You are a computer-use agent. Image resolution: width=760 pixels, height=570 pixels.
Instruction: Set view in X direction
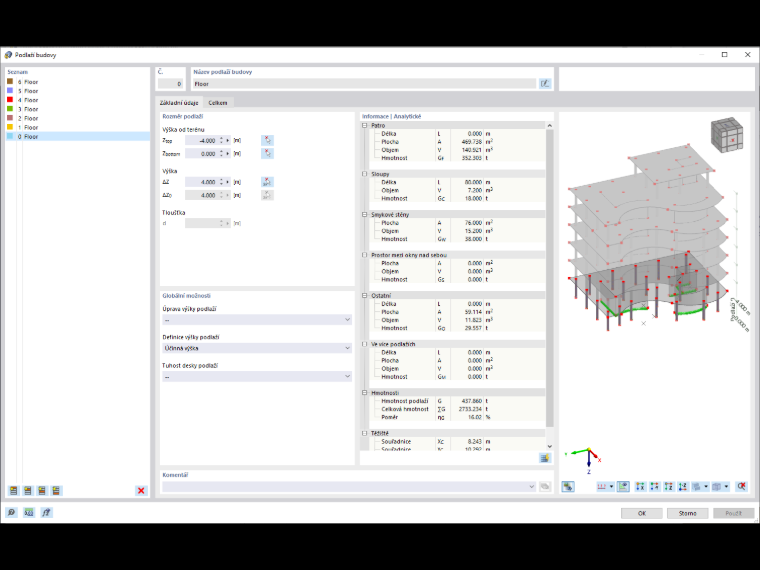(640, 486)
